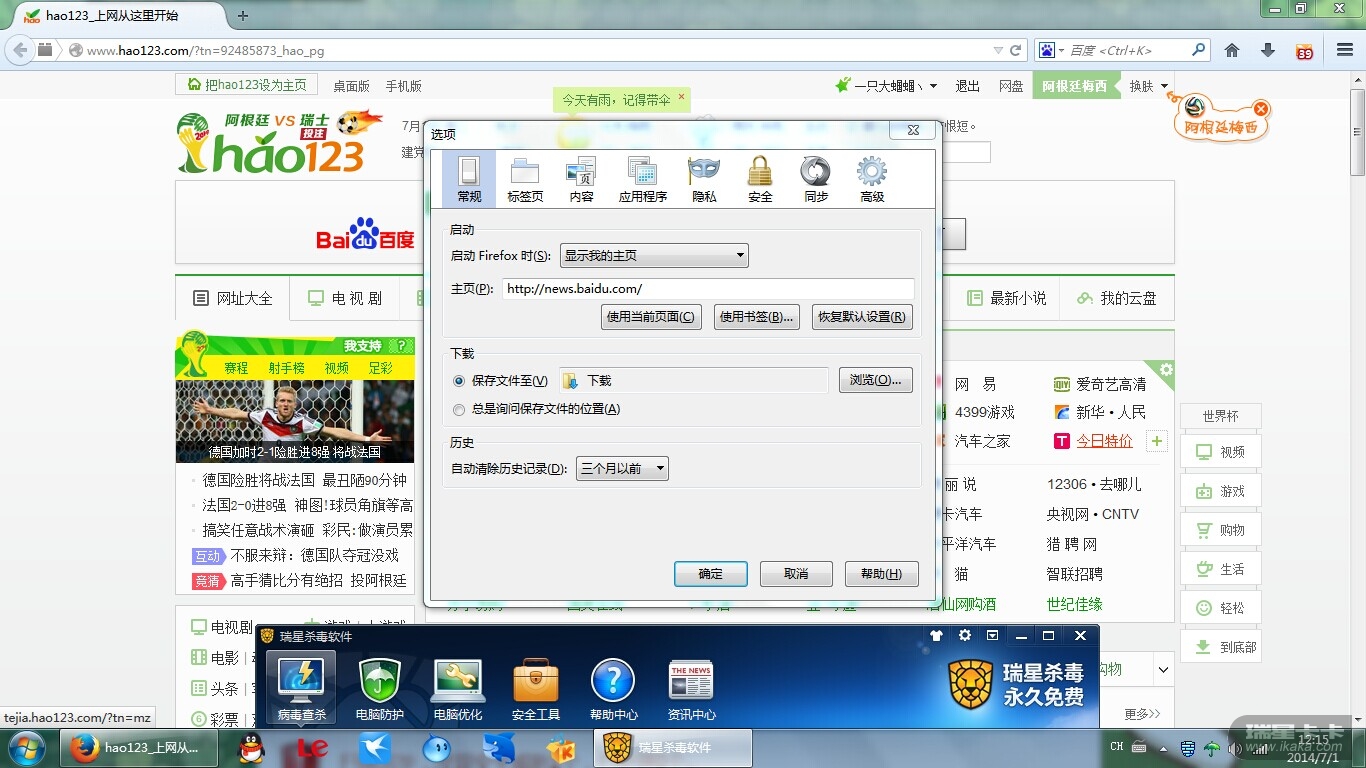Cancel the options dialog with 取消

pos(796,574)
